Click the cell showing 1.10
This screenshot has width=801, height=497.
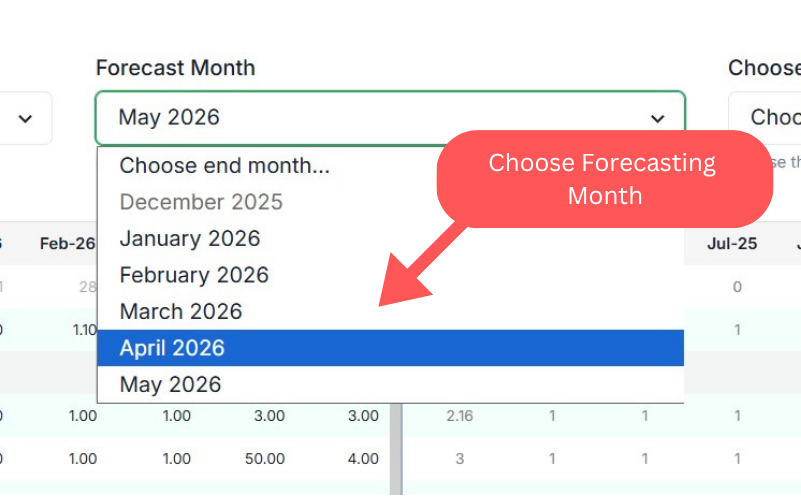(84, 330)
